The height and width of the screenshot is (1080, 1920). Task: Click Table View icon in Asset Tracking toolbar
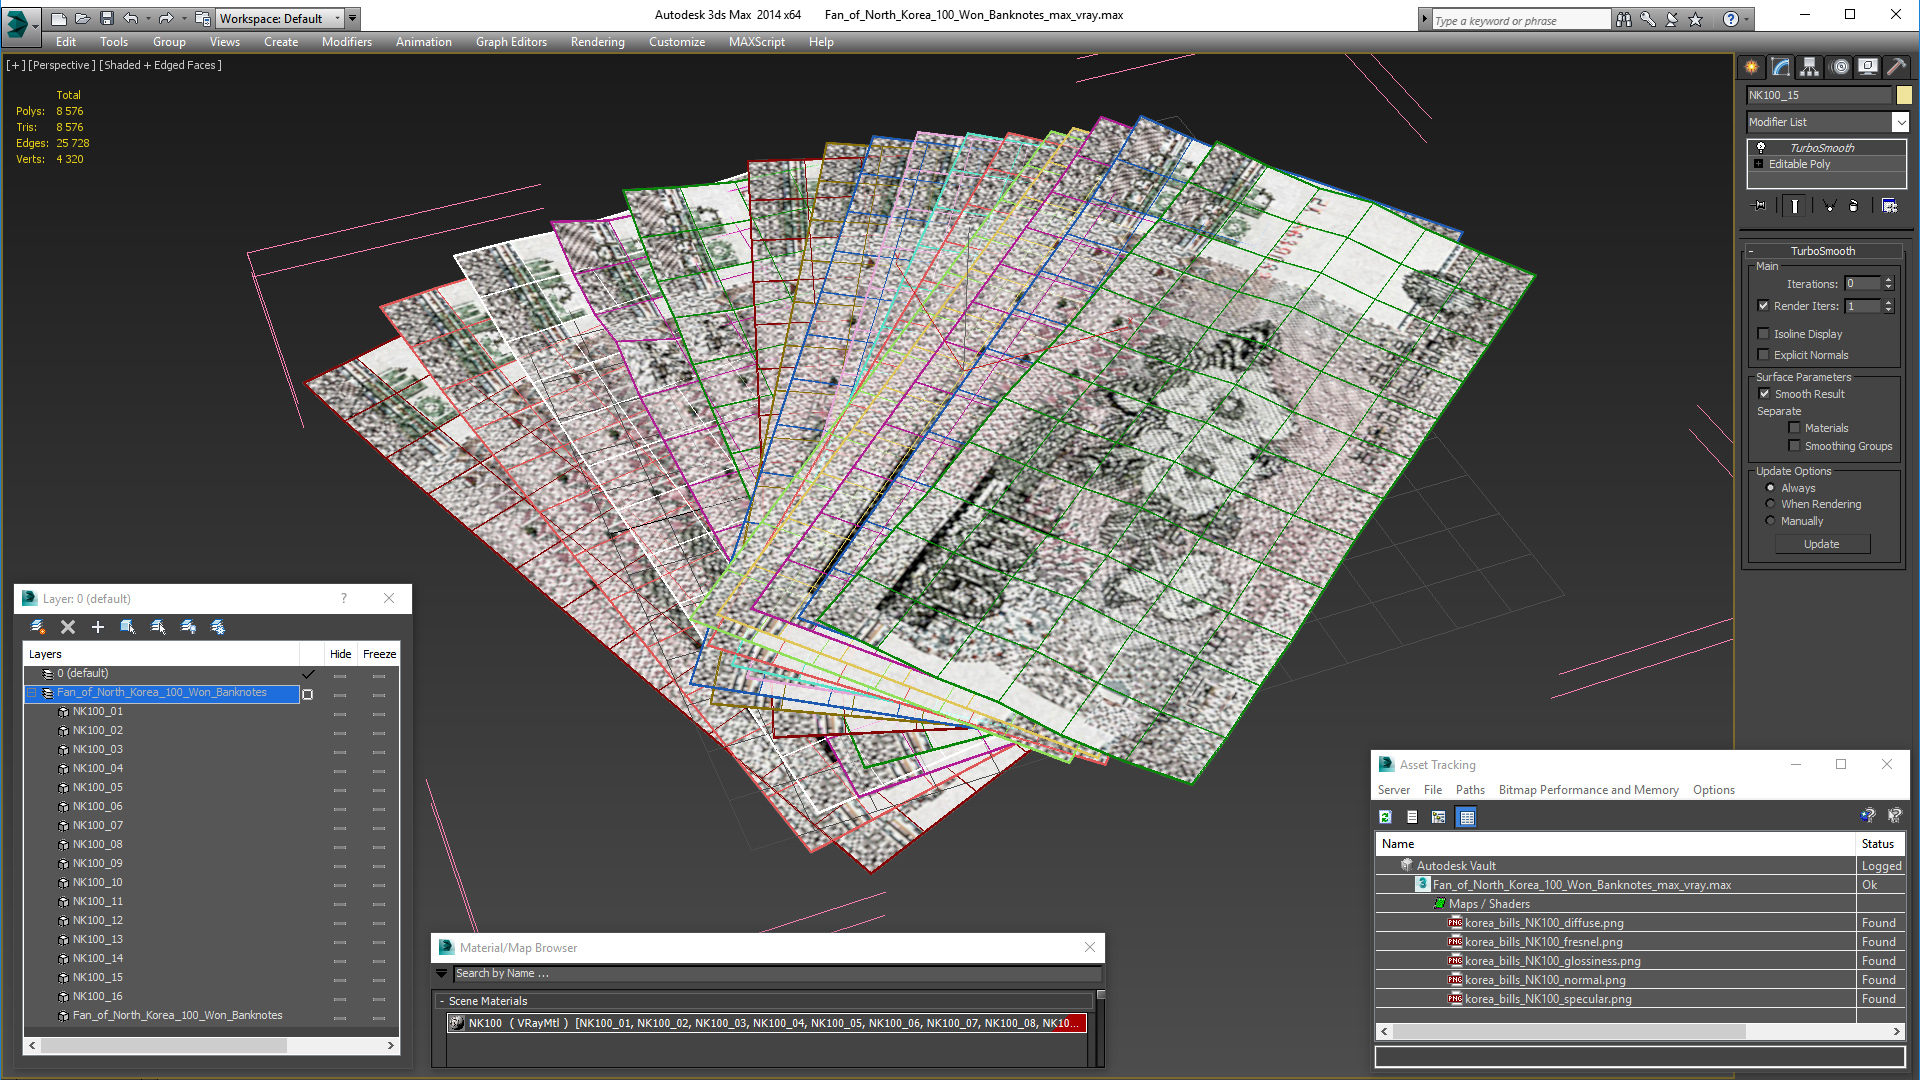tap(1466, 817)
